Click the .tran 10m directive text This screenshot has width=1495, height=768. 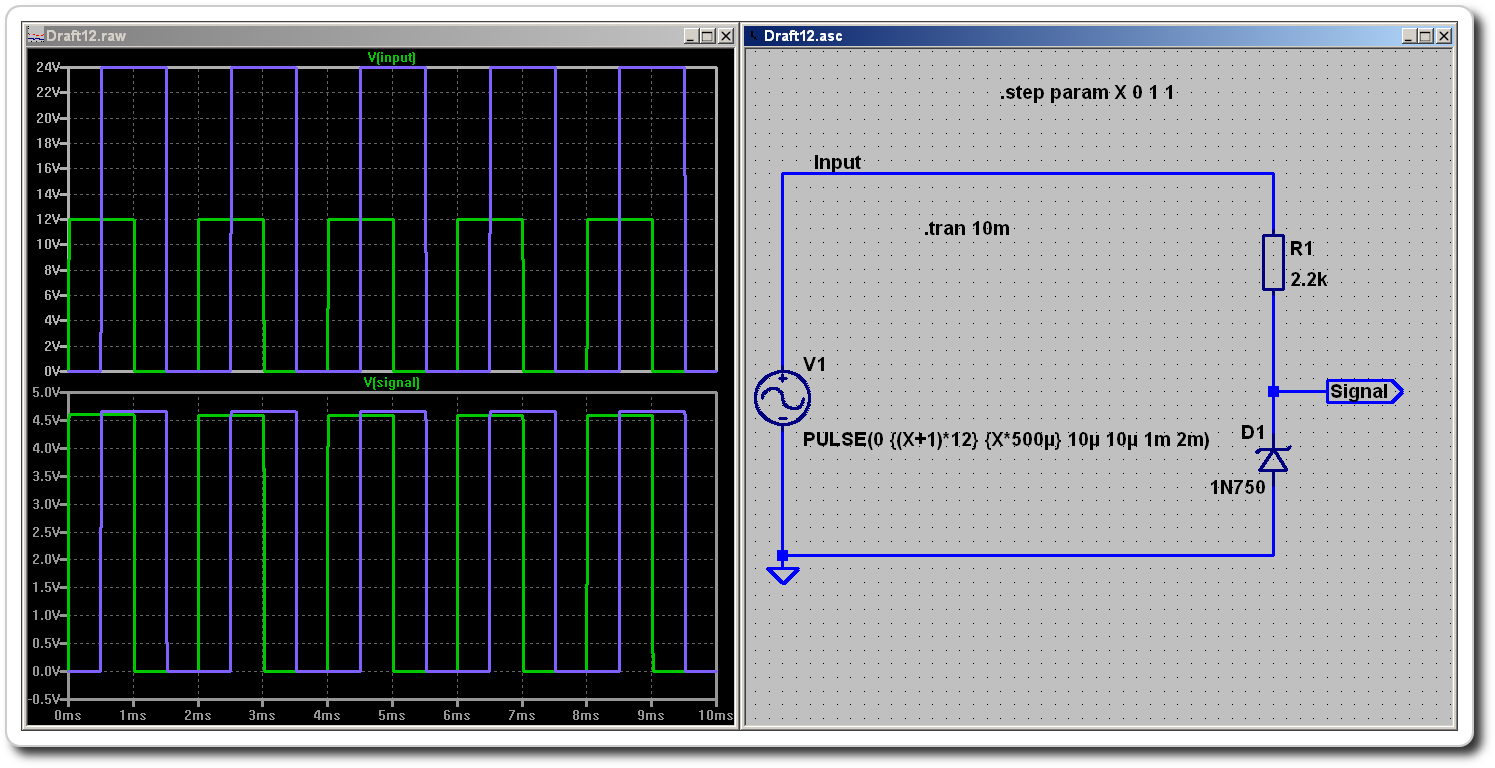[966, 229]
